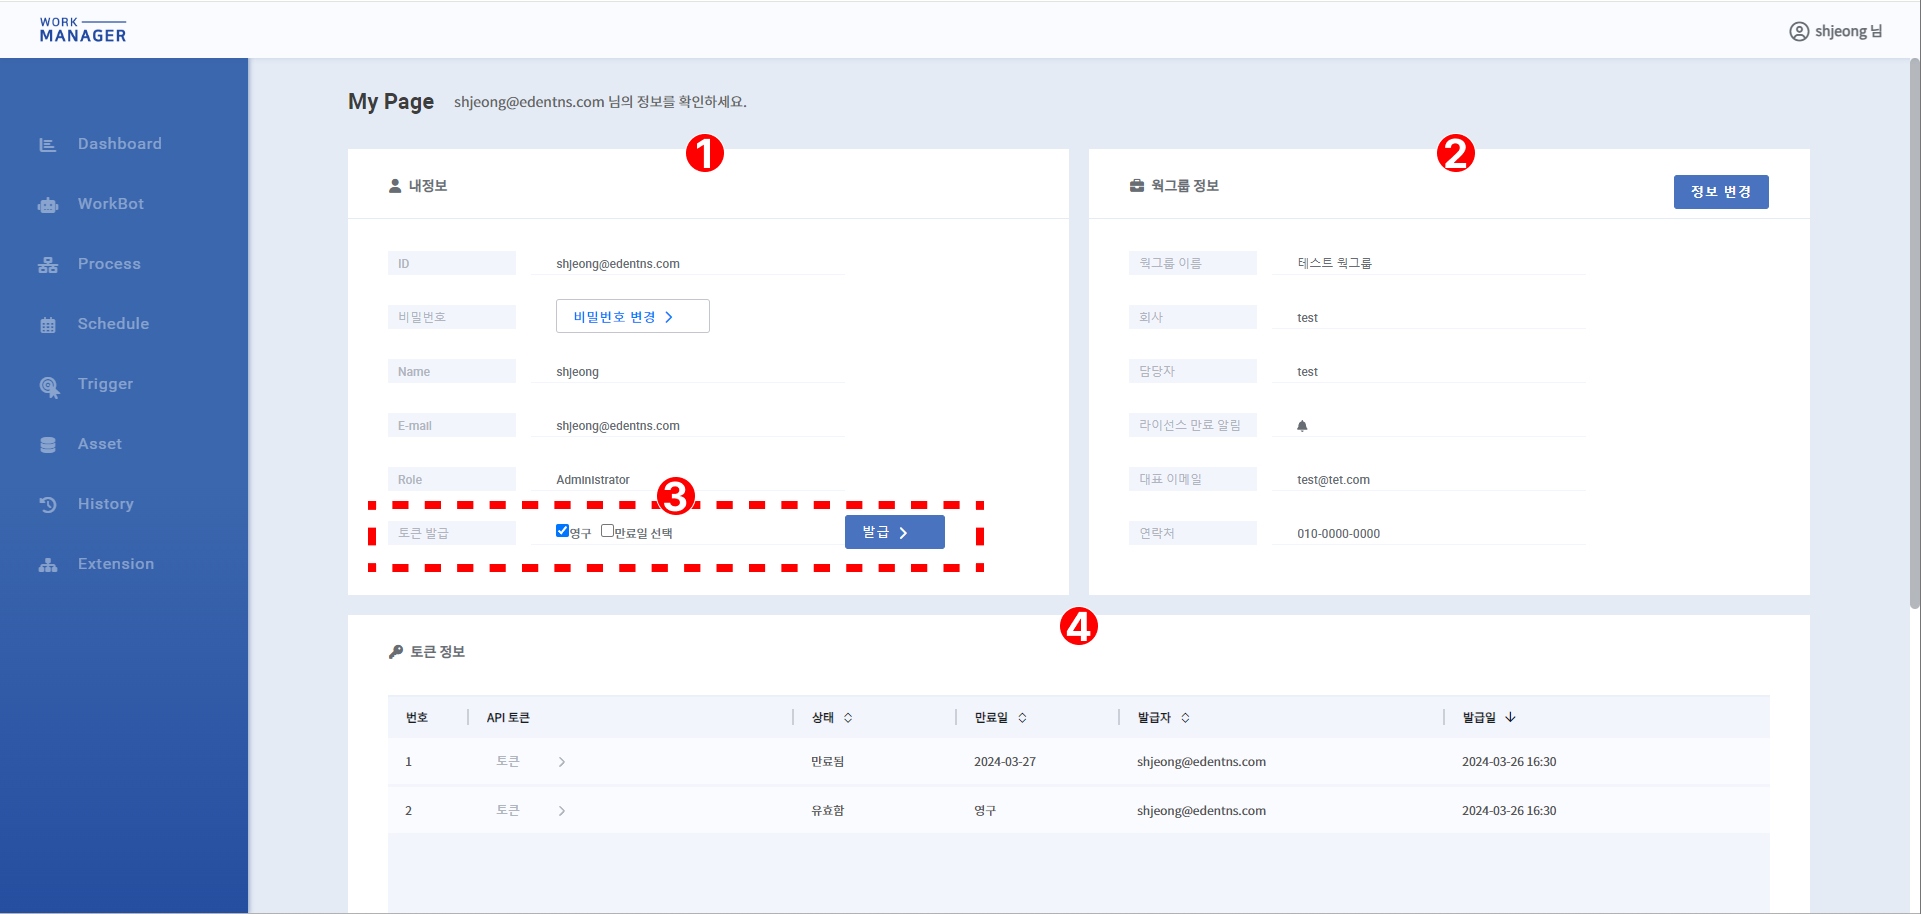Click the Trigger sidebar icon

point(48,386)
